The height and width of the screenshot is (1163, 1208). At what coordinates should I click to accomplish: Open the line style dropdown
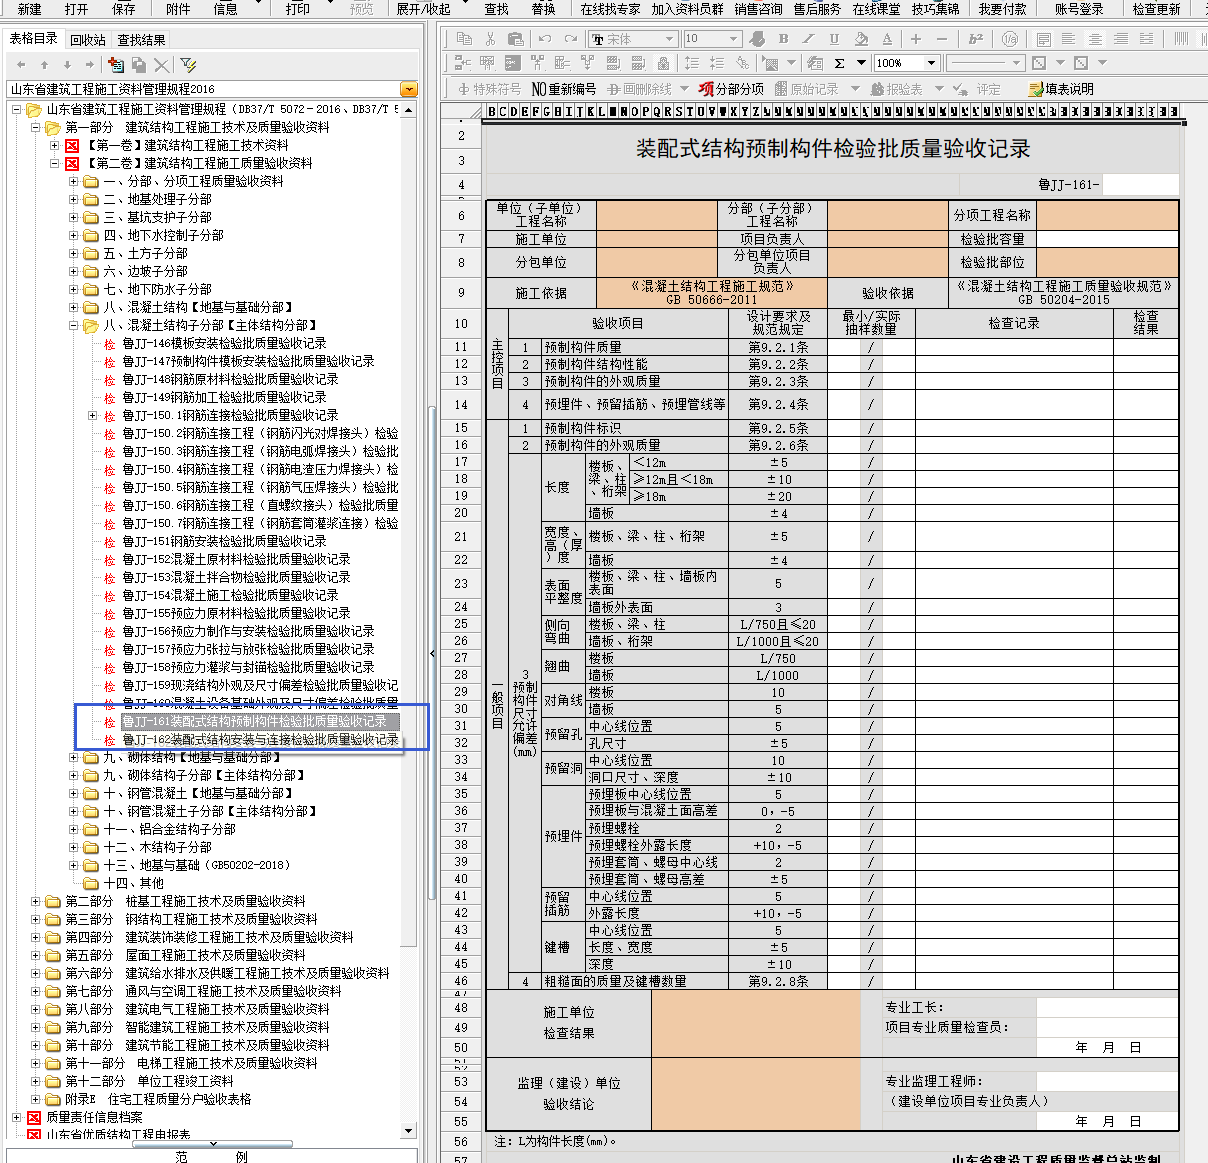(x=1016, y=63)
